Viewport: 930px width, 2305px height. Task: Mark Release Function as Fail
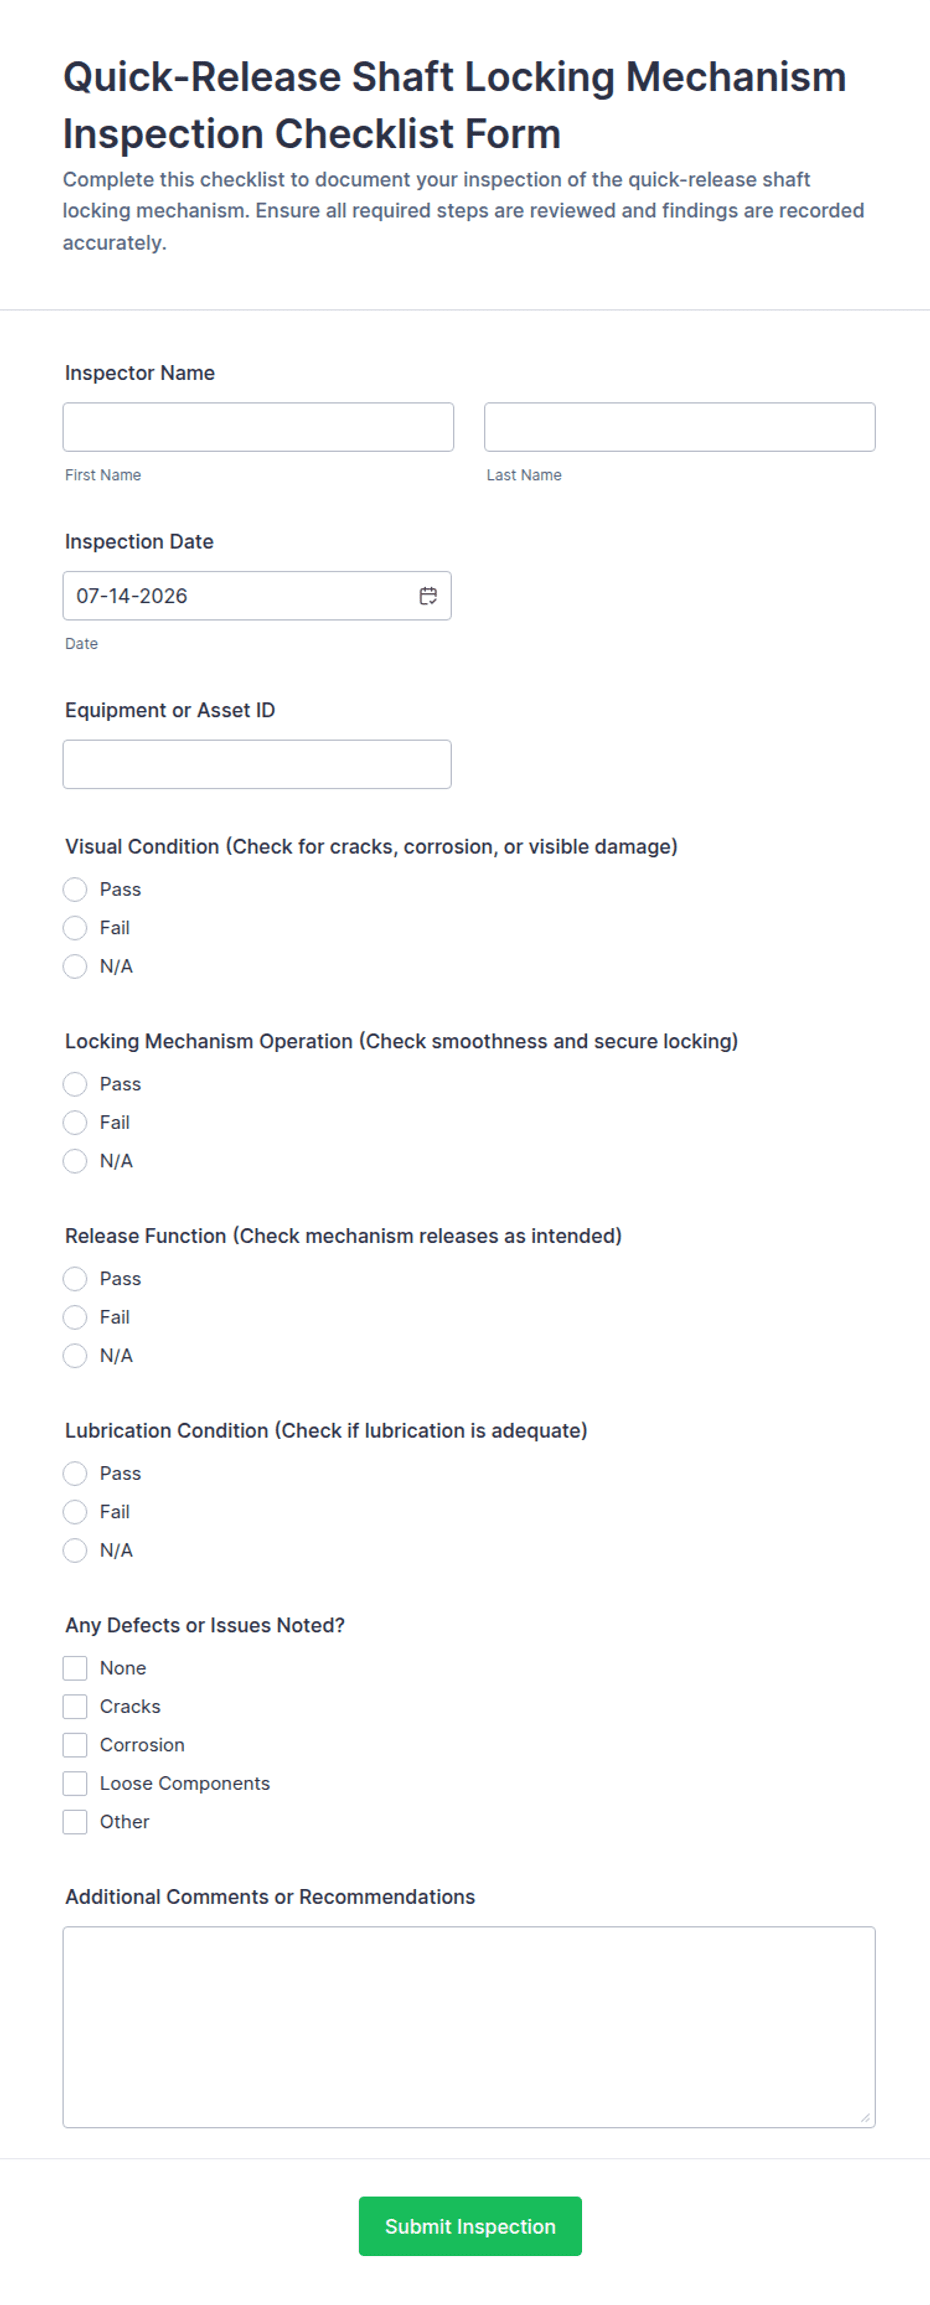[x=75, y=1317]
